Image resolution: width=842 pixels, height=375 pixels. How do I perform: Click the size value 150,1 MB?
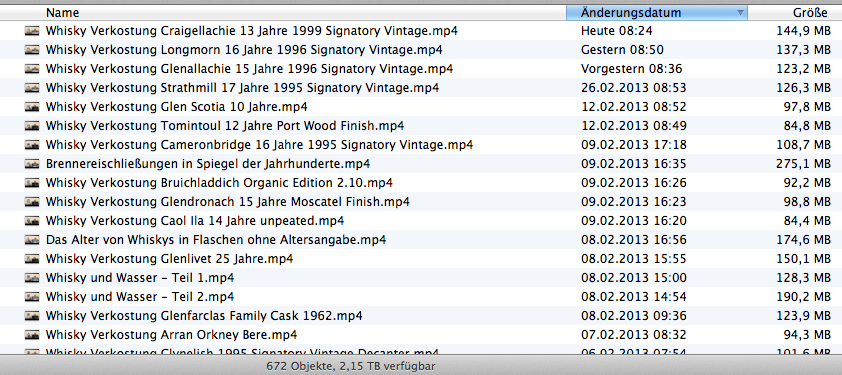point(803,259)
